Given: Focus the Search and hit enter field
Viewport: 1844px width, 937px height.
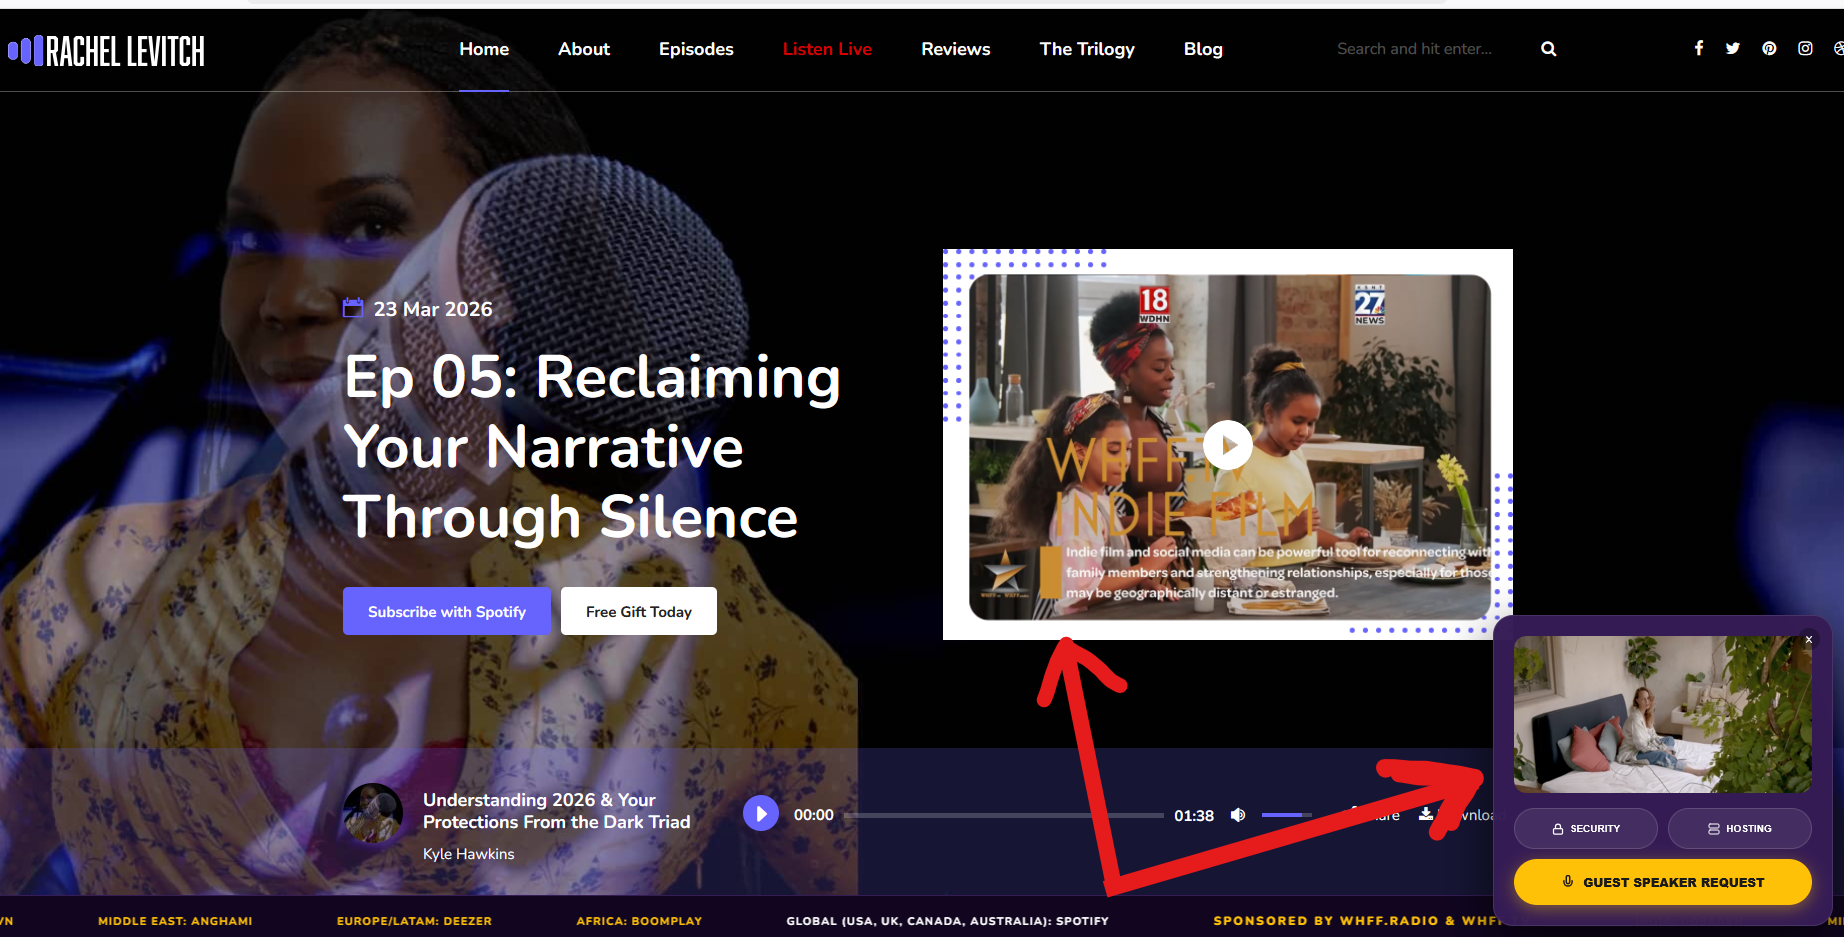Looking at the screenshot, I should [x=1429, y=49].
